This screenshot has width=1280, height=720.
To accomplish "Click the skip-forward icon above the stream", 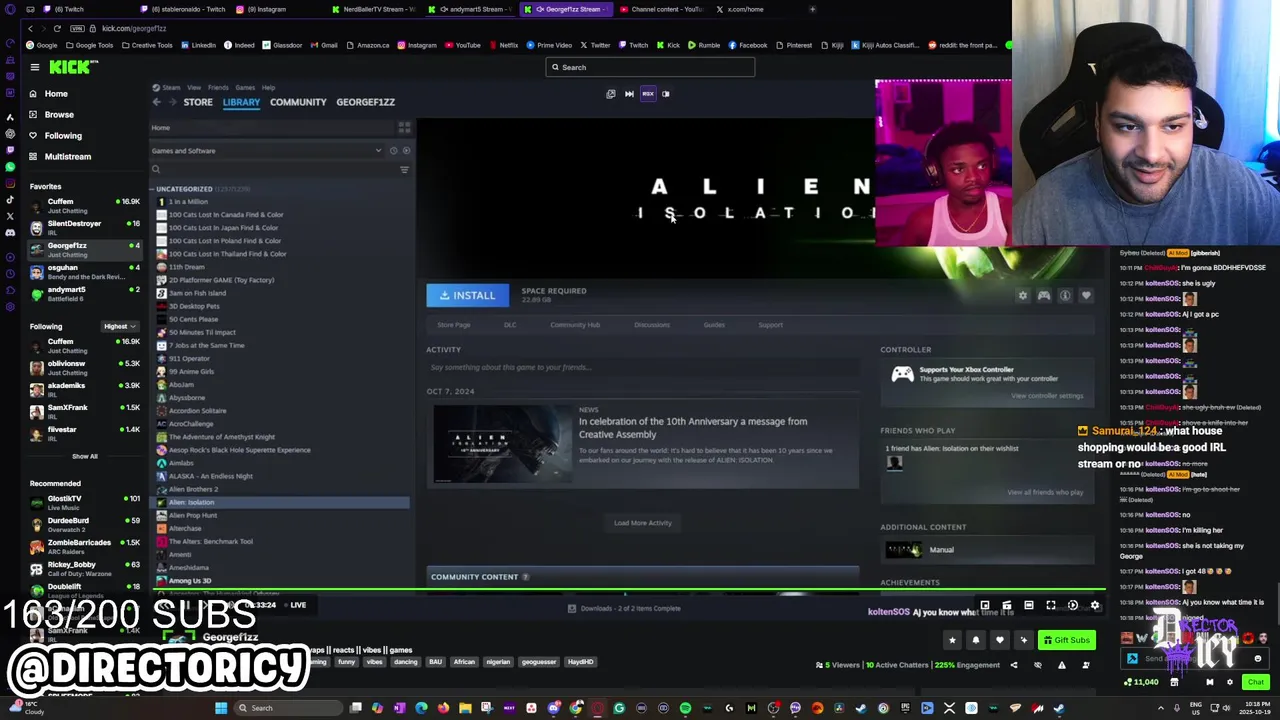I will (x=629, y=94).
